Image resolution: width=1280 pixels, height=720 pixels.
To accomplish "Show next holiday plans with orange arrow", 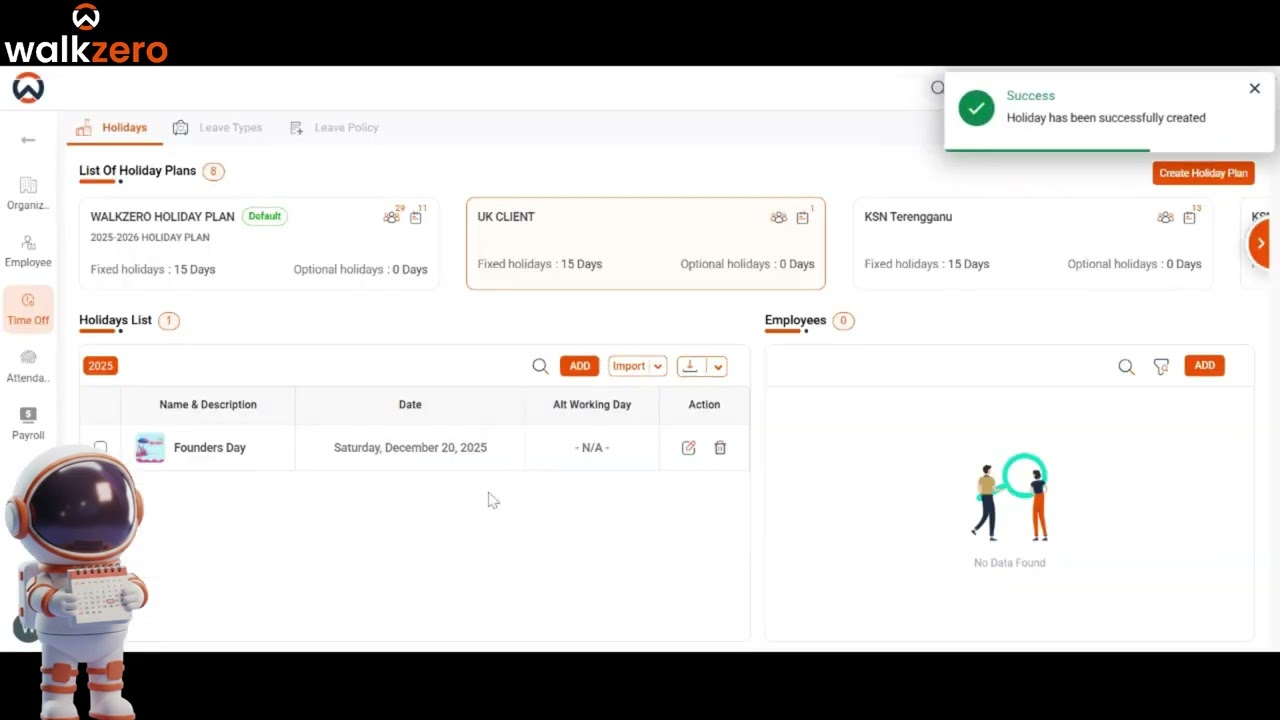I will tap(1260, 243).
